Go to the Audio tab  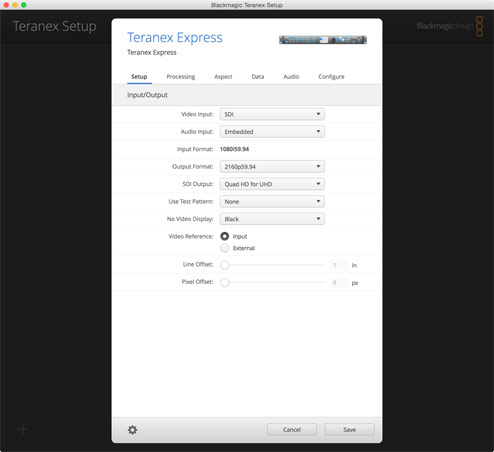tap(291, 77)
